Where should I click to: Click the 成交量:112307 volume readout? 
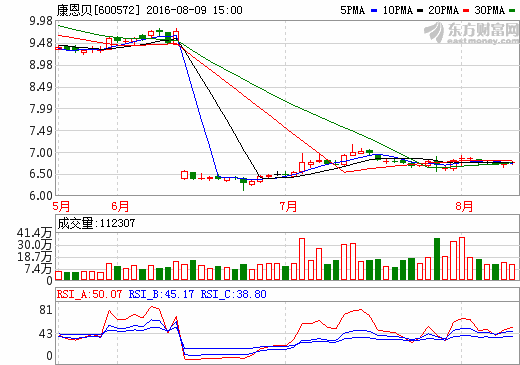click(x=96, y=223)
